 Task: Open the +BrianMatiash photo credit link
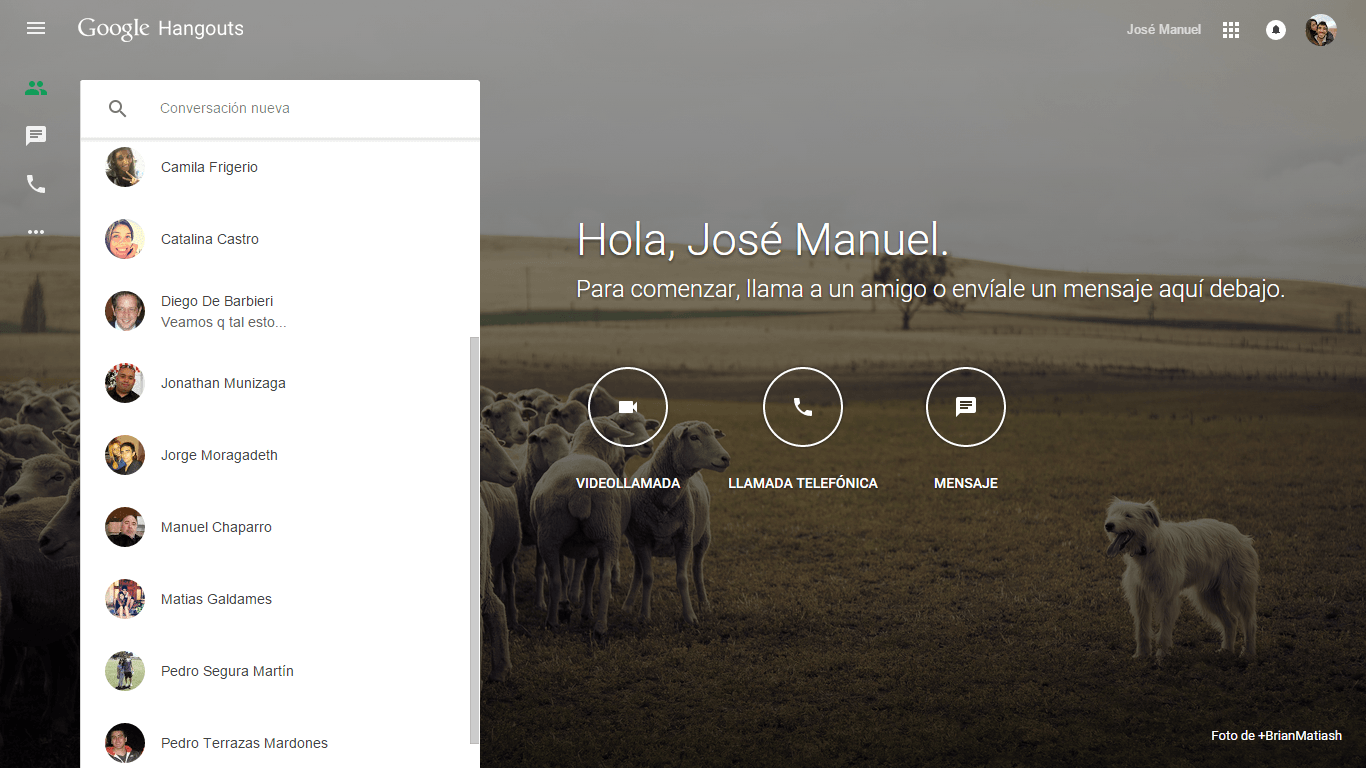click(1300, 736)
